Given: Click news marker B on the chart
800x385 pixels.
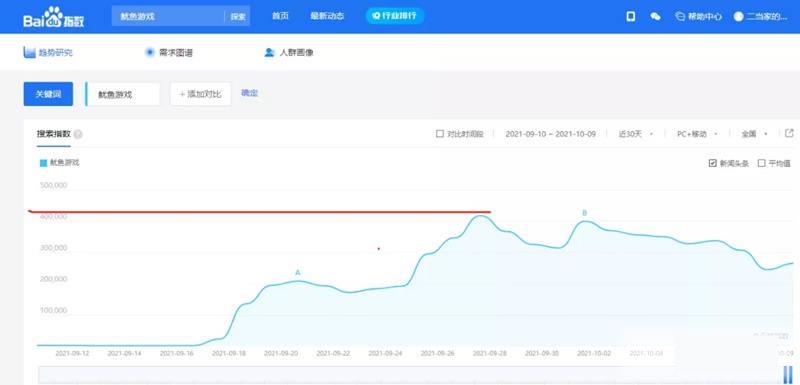Looking at the screenshot, I should 585,213.
